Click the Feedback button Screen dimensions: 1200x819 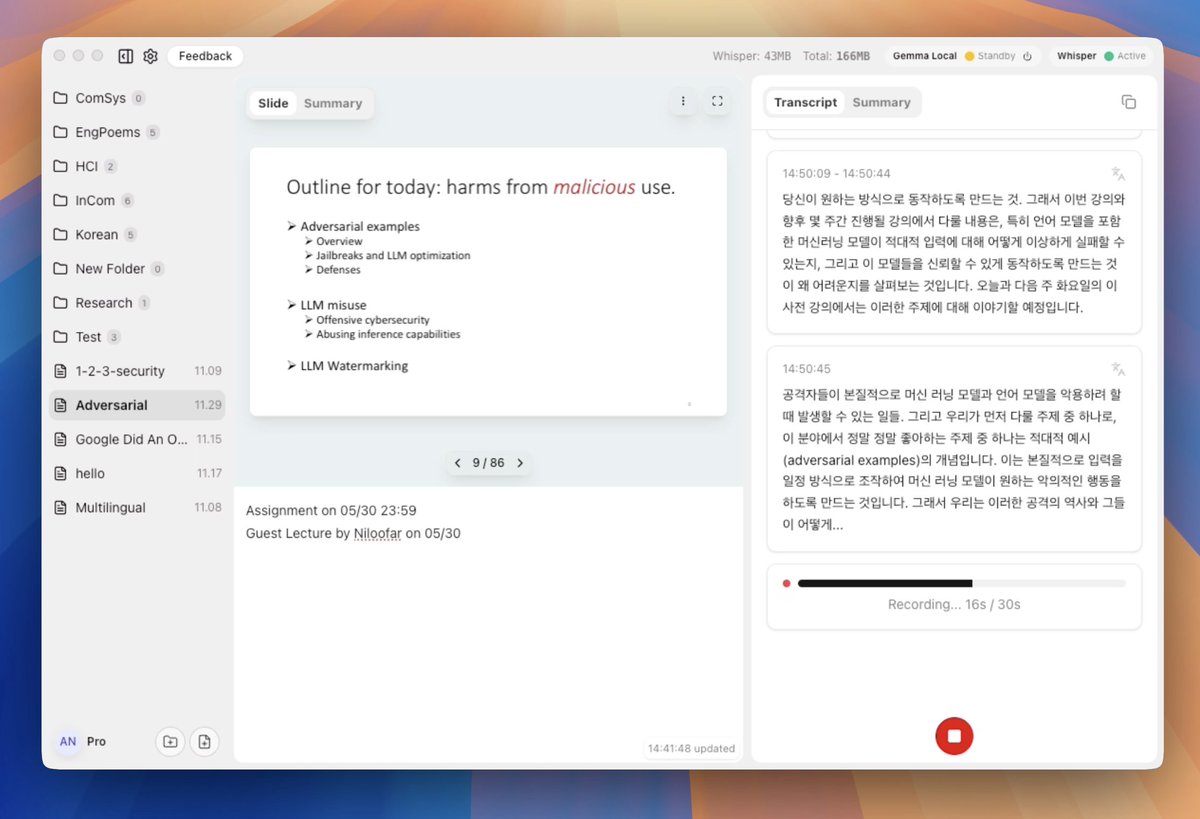click(205, 56)
